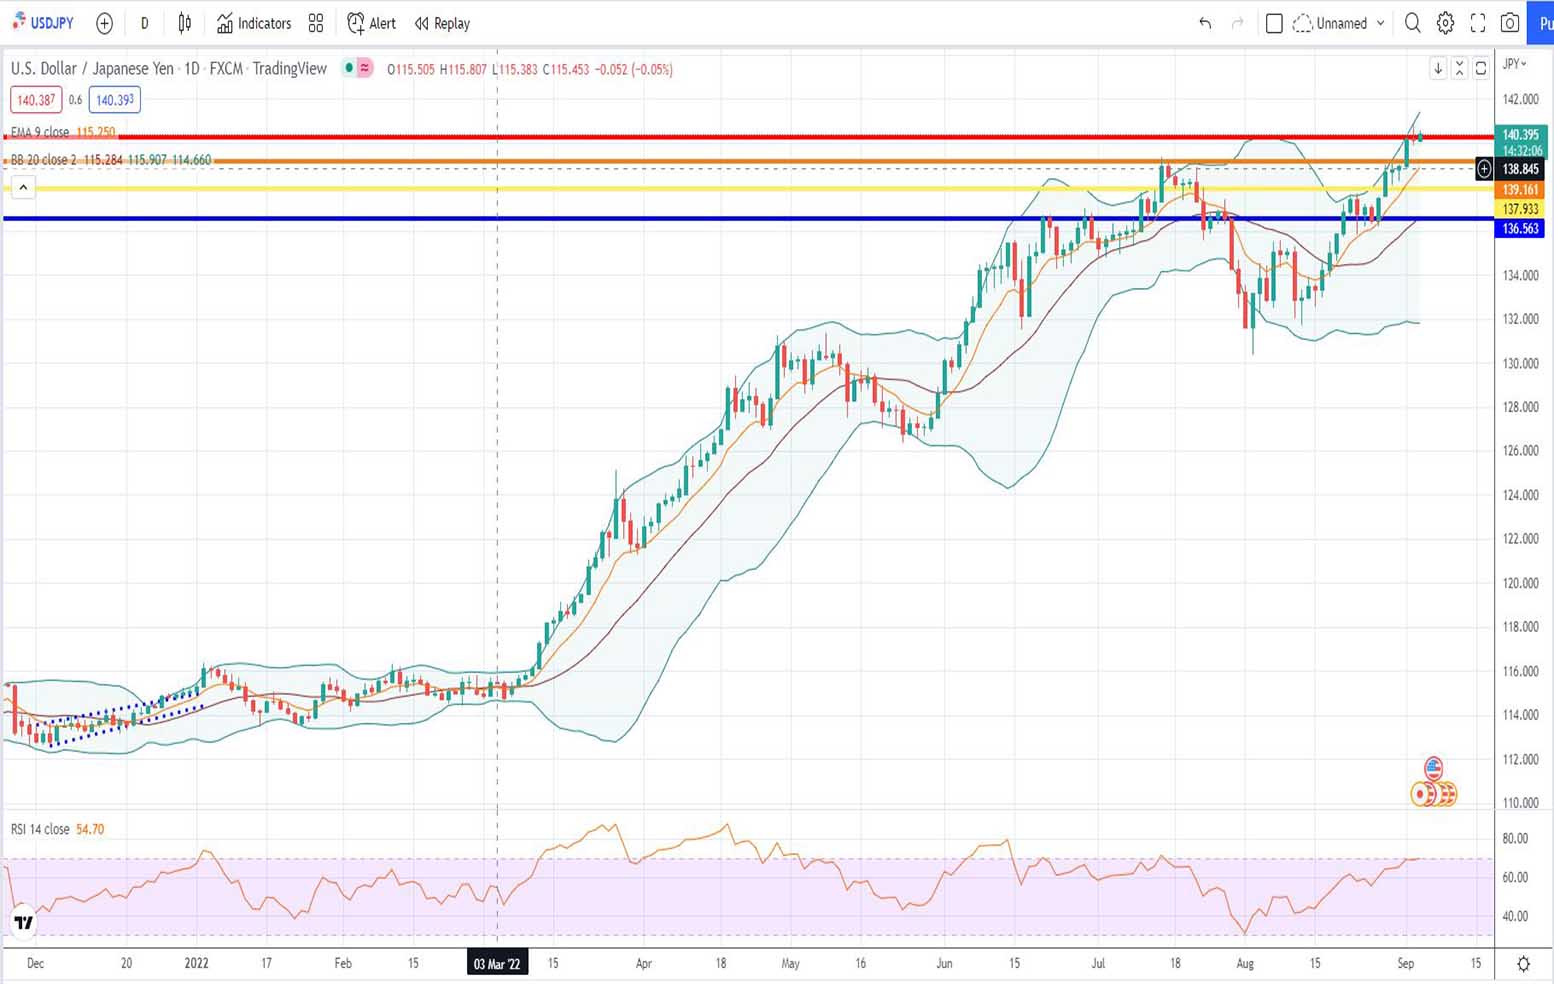Screen dimensions: 1554x984
Task: Click the US flag economic event marker
Action: 1433,768
